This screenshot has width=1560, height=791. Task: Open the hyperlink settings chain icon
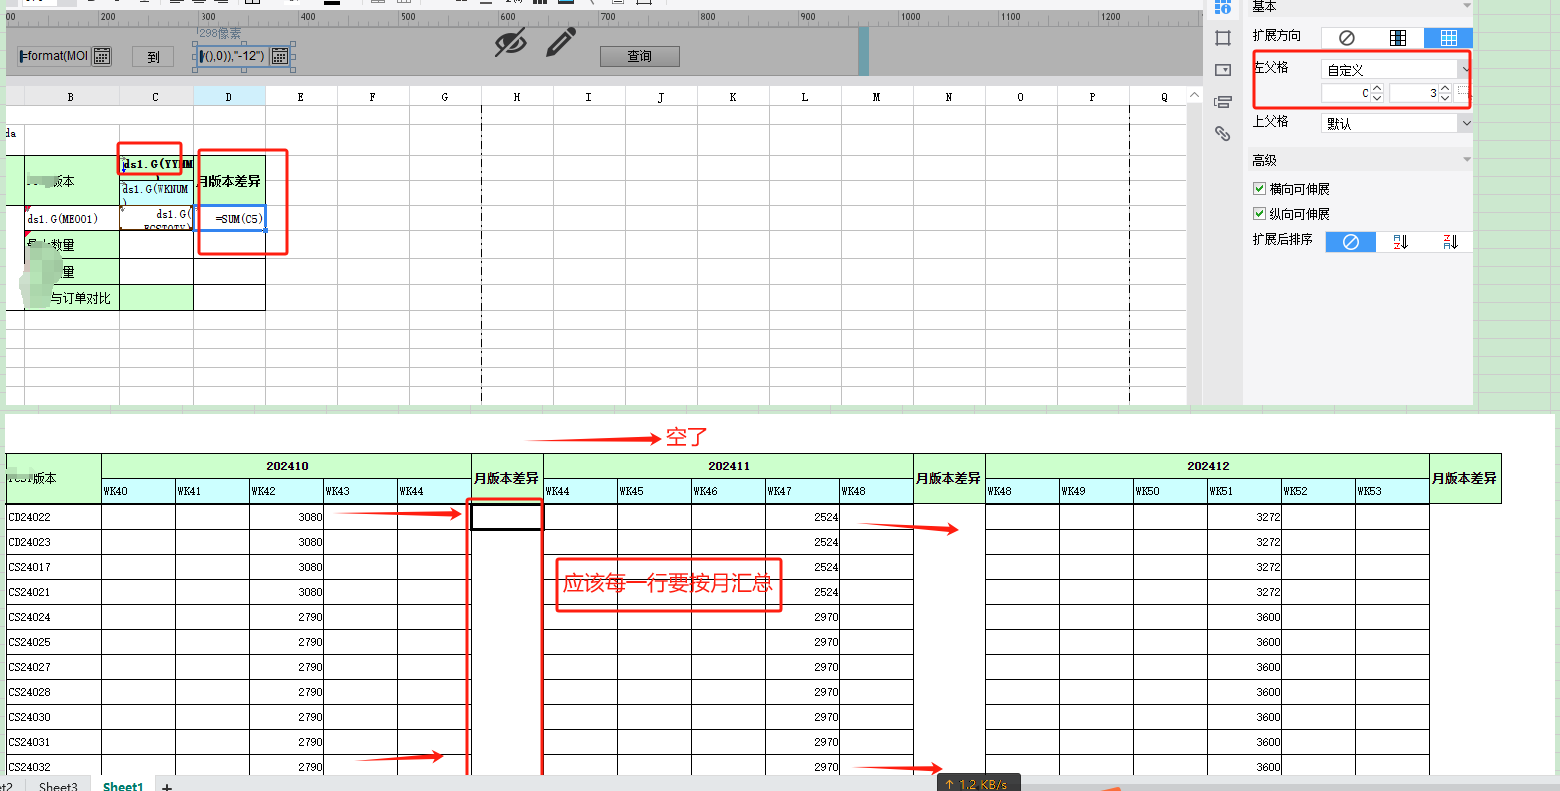(x=1222, y=133)
